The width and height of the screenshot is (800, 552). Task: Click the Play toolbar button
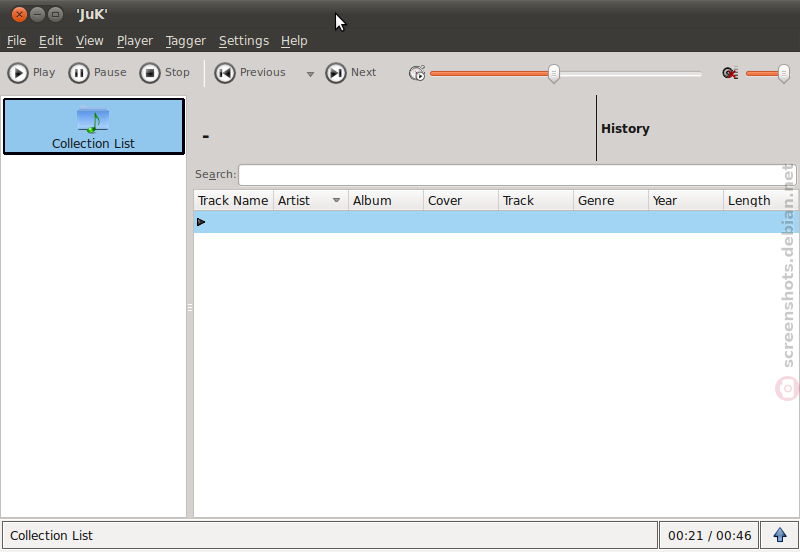click(32, 73)
